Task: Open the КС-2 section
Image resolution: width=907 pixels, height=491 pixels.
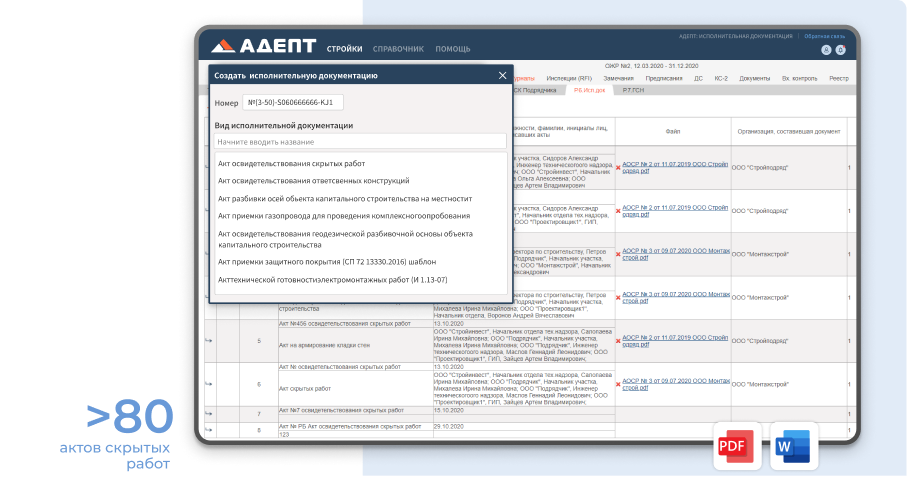Action: pyautogui.click(x=721, y=78)
